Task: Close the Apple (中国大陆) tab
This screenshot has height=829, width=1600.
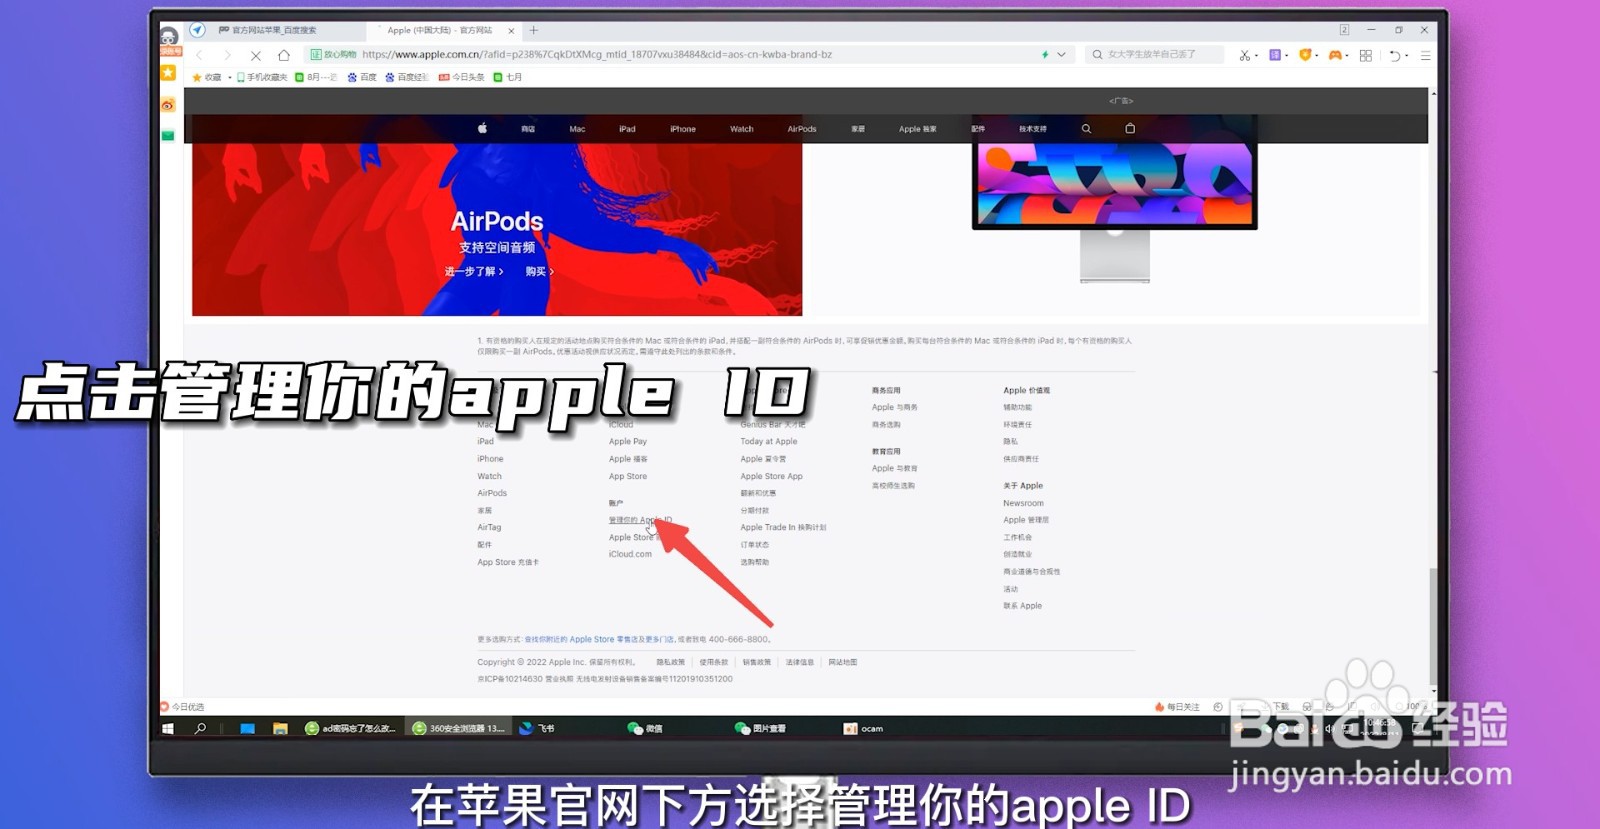Action: 511,31
